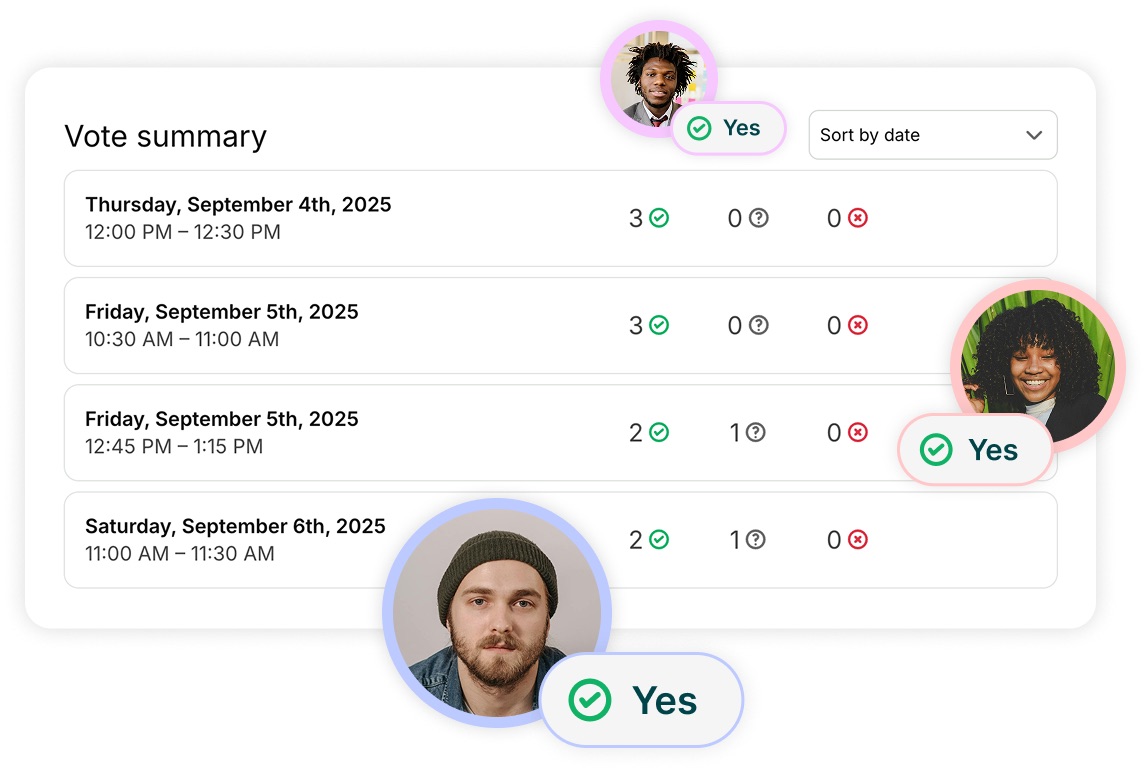The height and width of the screenshot is (774, 1146).
Task: Click green check icon for Saturday September 6th
Action: (659, 539)
